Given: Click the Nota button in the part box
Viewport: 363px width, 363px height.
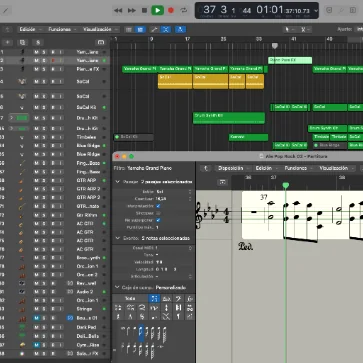Looking at the screenshot, I should 130,298.
